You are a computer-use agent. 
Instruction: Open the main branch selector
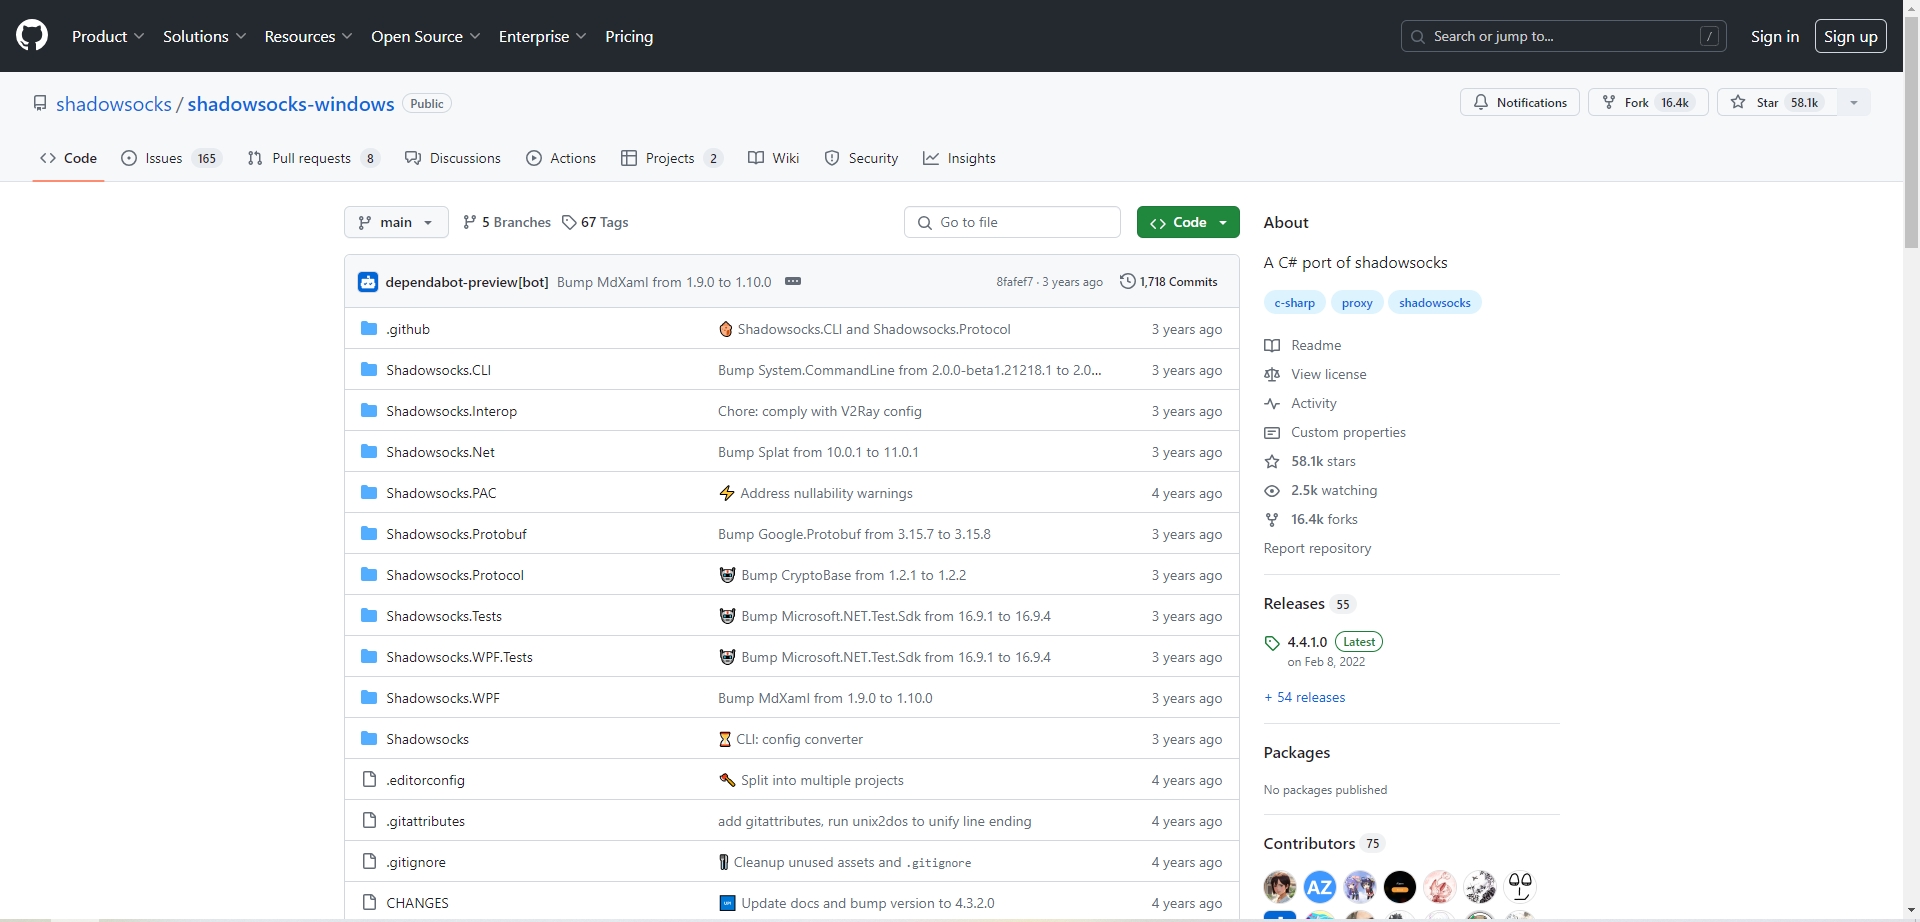tap(396, 222)
